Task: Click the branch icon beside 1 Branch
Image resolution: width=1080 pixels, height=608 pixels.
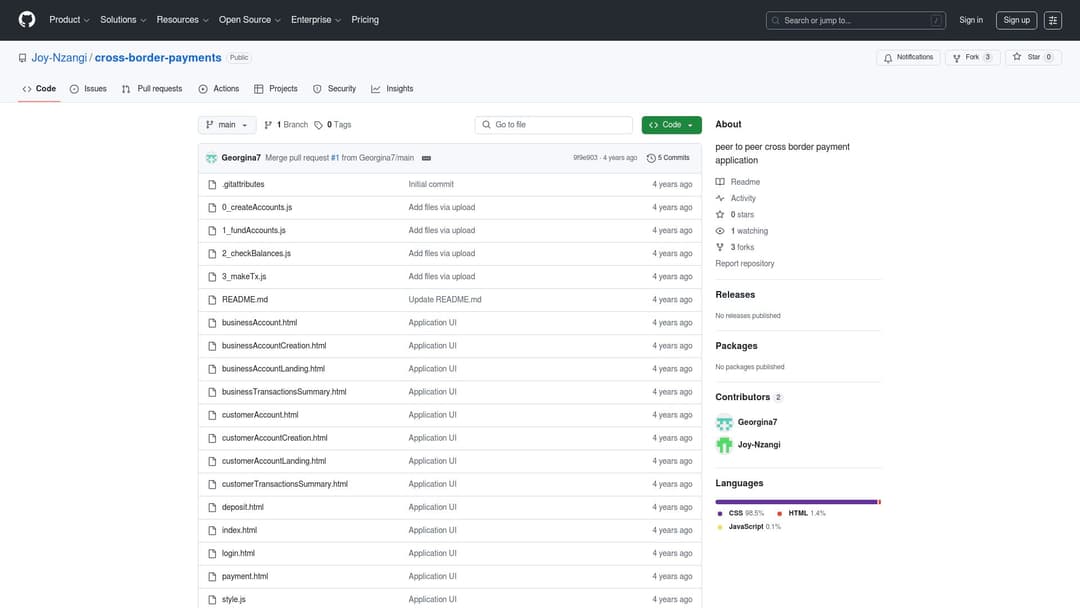Action: (268, 125)
